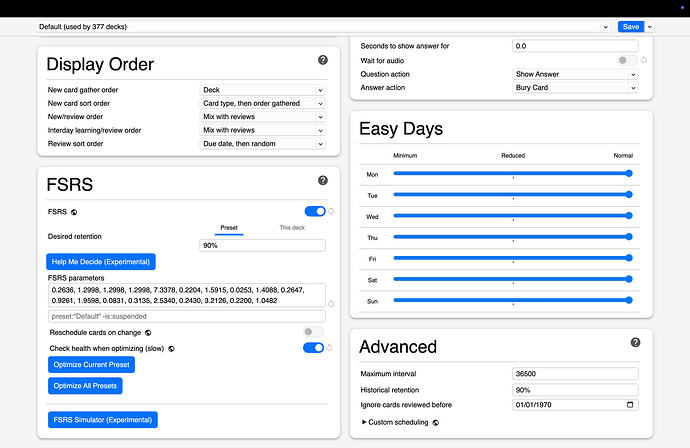This screenshot has width=690, height=448.
Task: Click the 'Minimum' easy days column label
Action: point(405,156)
